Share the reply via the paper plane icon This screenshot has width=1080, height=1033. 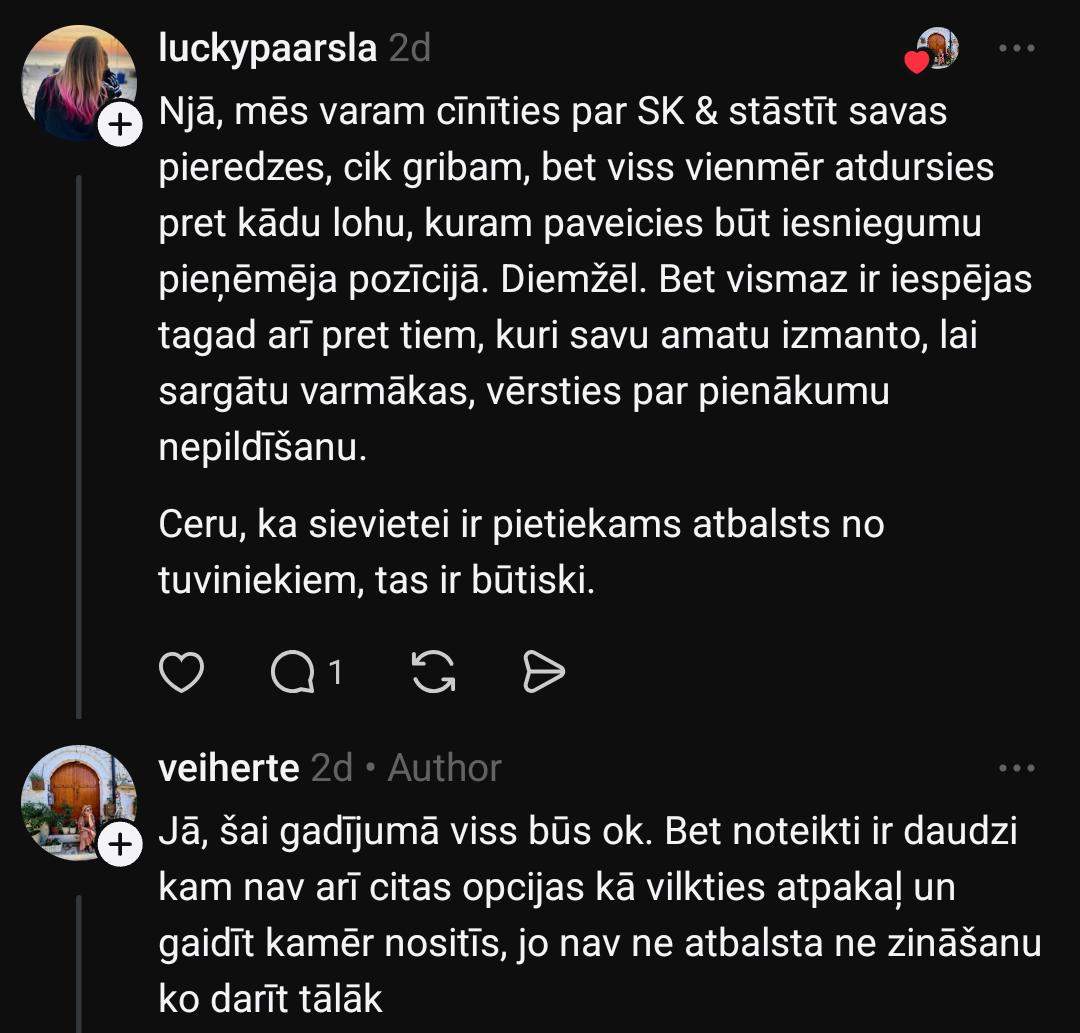click(544, 674)
